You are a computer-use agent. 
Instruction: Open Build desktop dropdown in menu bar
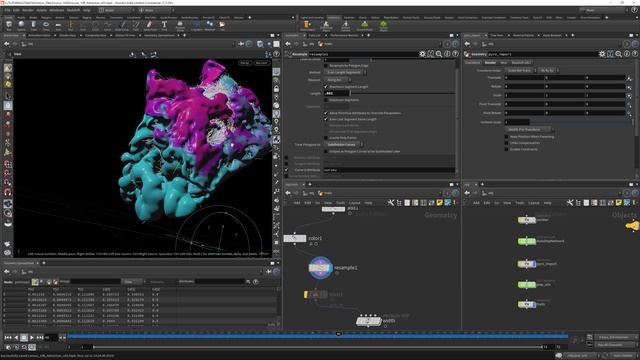115,10
